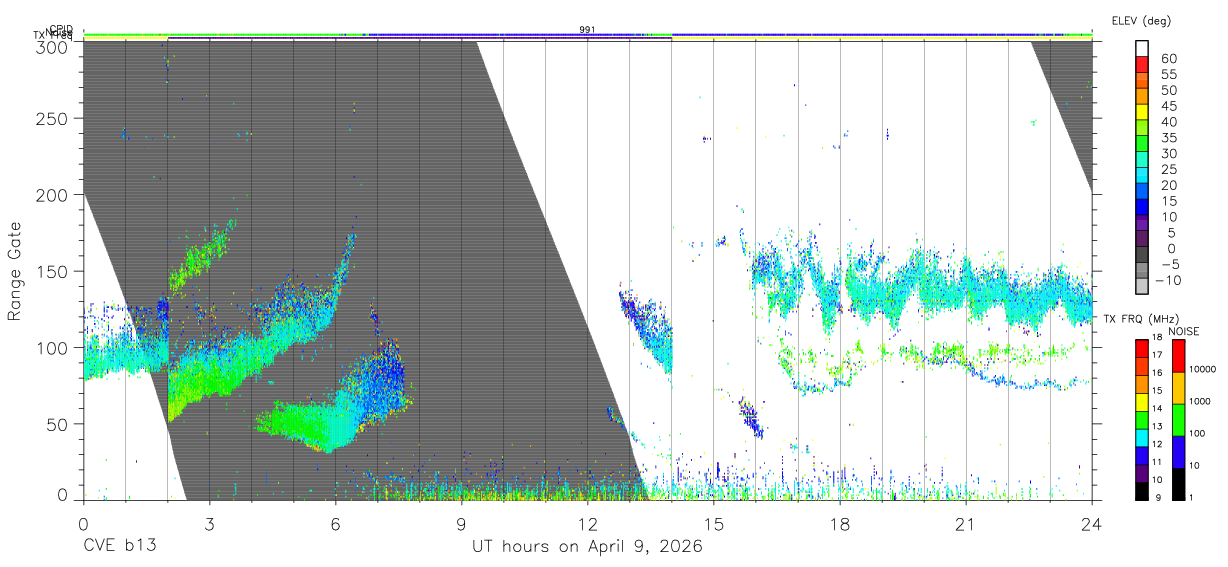Click the 'NOISE' legend title

point(1184,331)
